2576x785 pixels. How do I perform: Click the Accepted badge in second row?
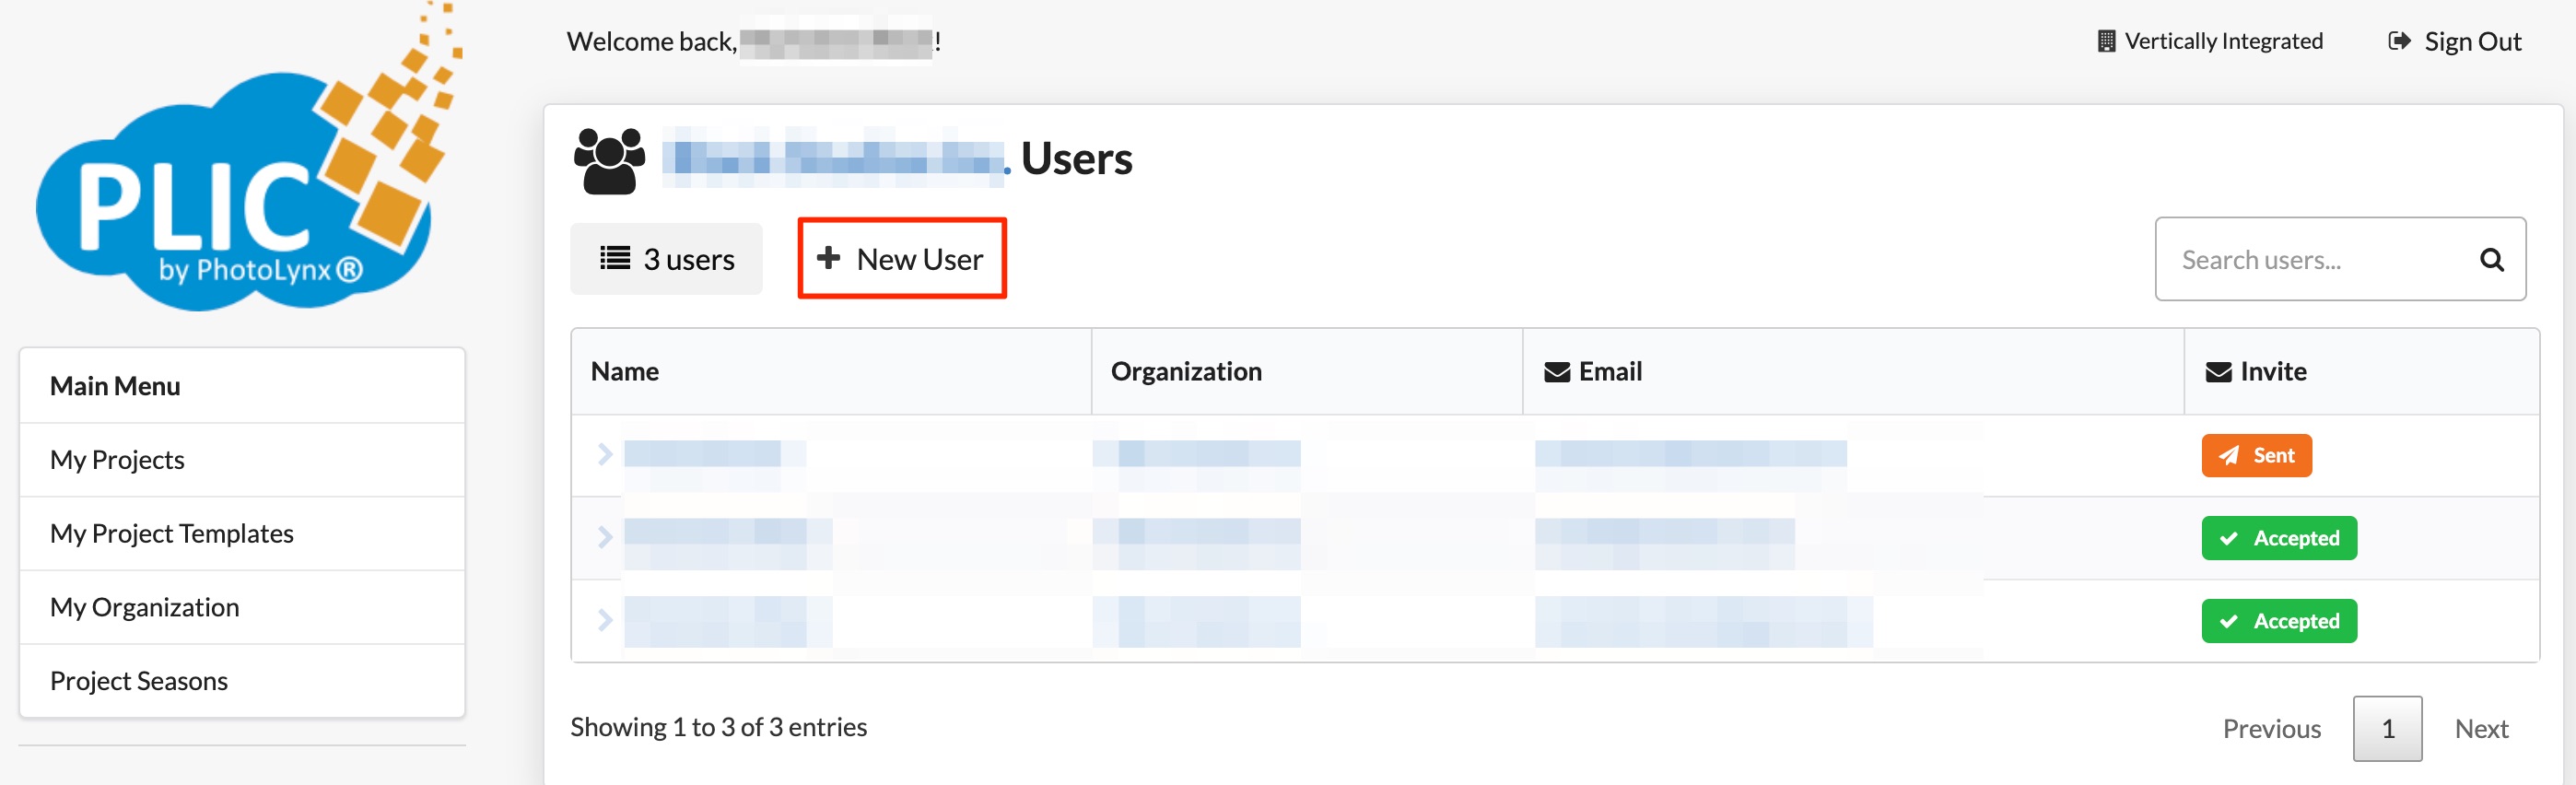coord(2278,538)
